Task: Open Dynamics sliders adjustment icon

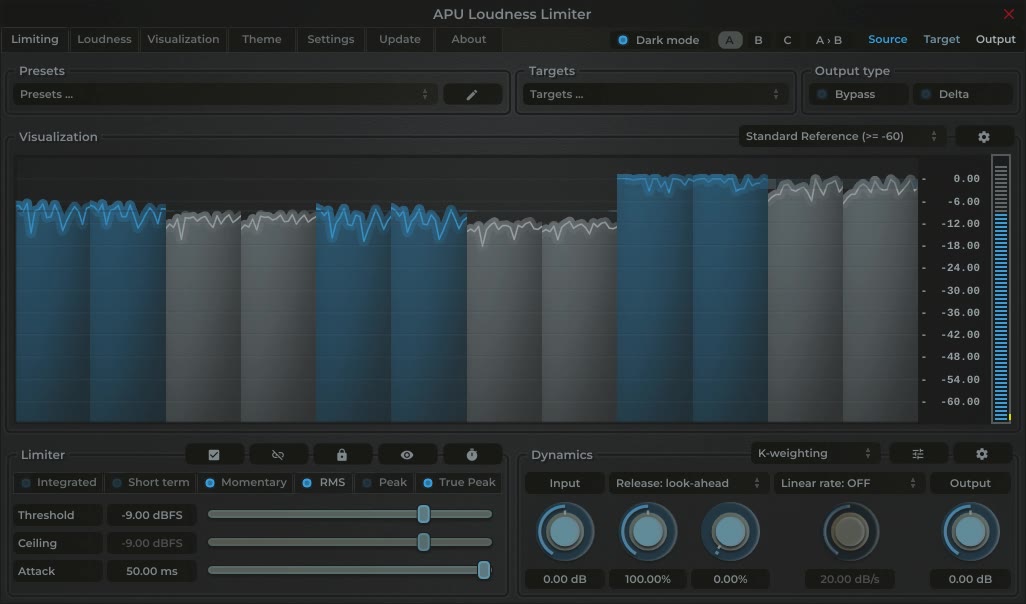Action: tap(917, 453)
